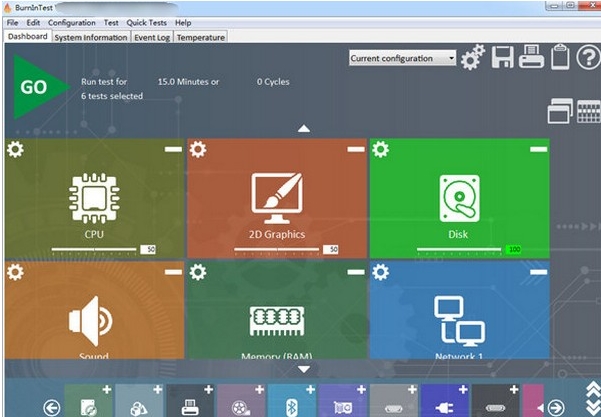Open the Test menu
Screen dimensions: 601x417
(x=111, y=23)
